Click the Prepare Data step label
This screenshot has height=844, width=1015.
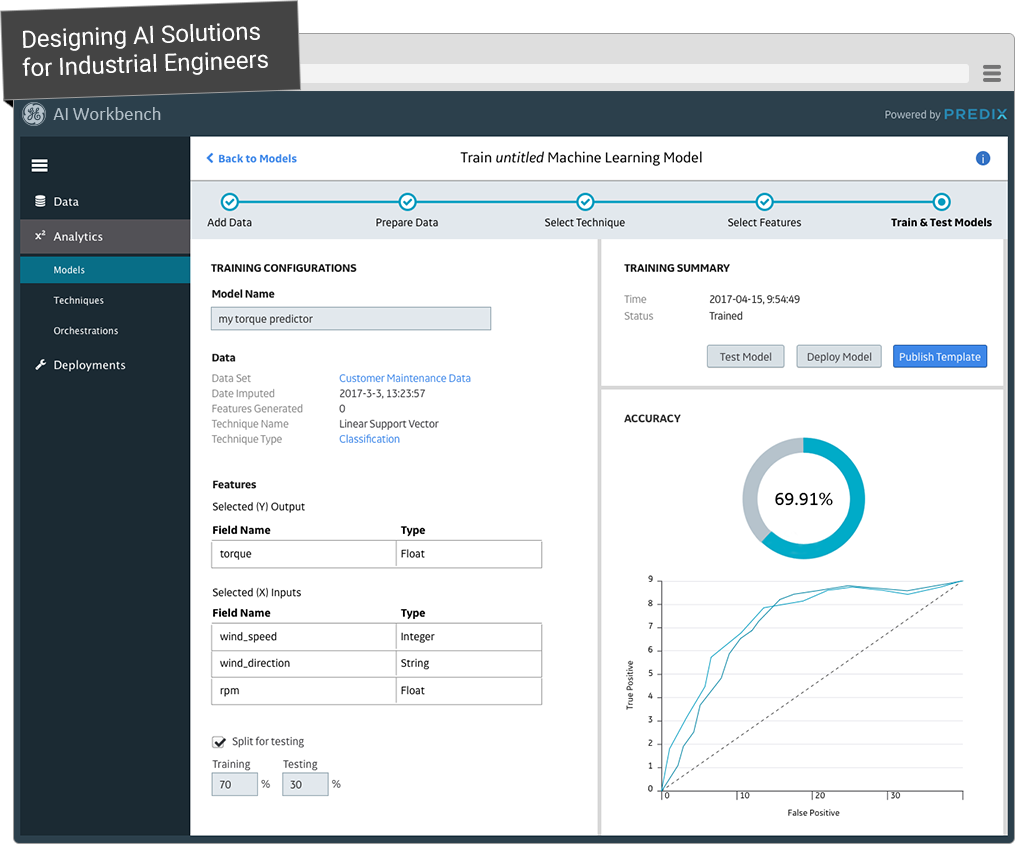[407, 223]
